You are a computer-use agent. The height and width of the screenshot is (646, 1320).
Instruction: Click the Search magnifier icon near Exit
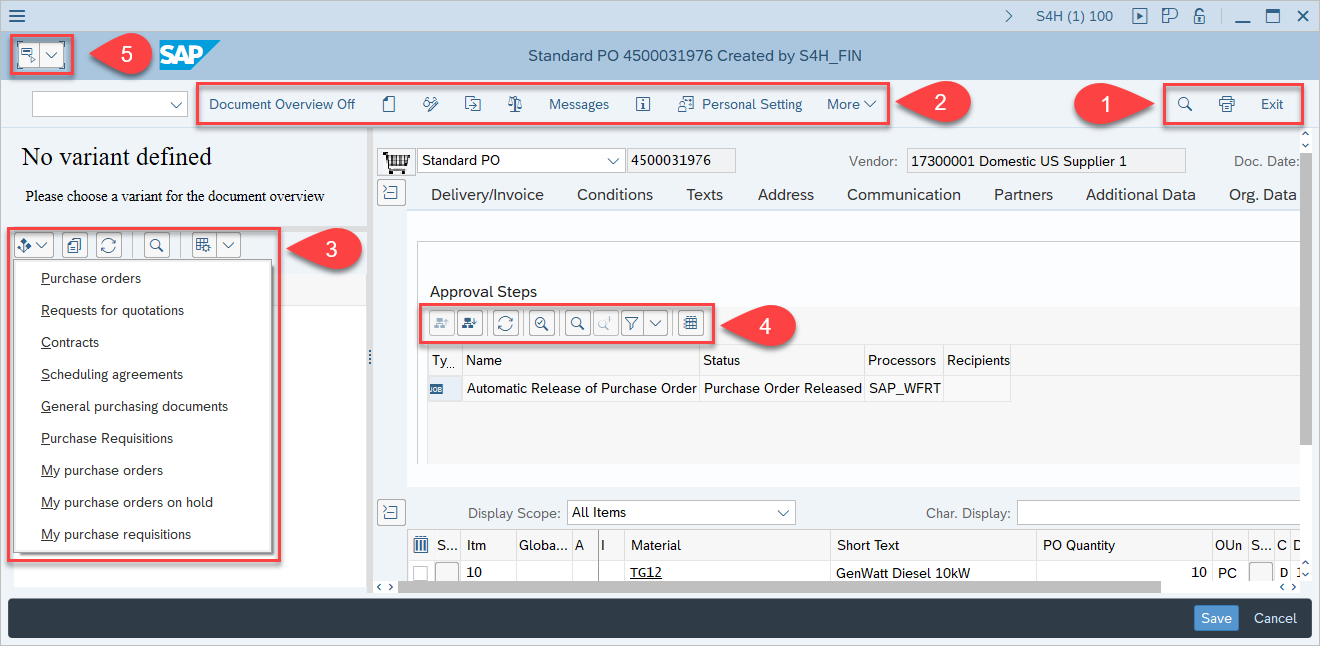1185,104
